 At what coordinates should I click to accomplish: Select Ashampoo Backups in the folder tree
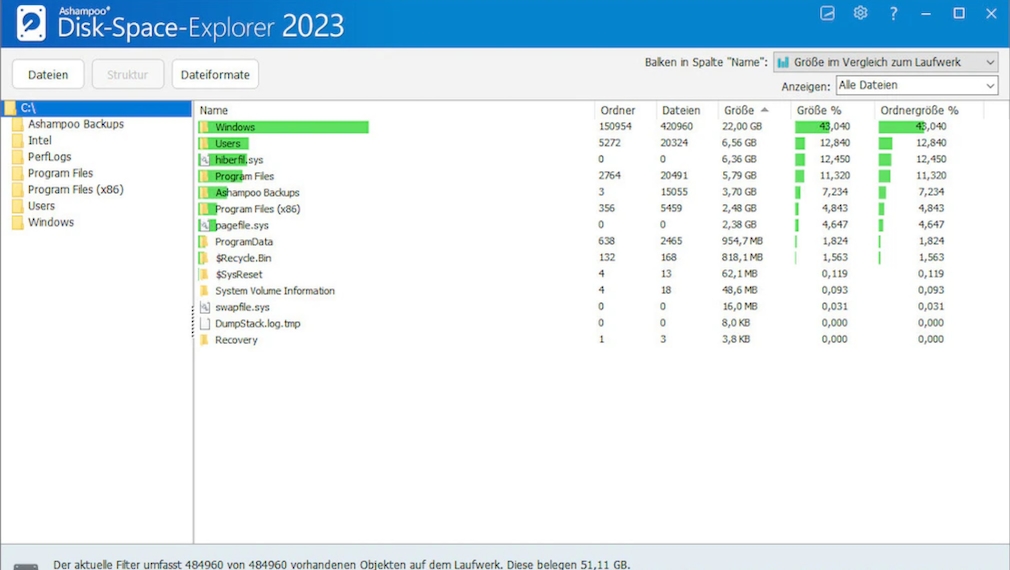tap(75, 124)
